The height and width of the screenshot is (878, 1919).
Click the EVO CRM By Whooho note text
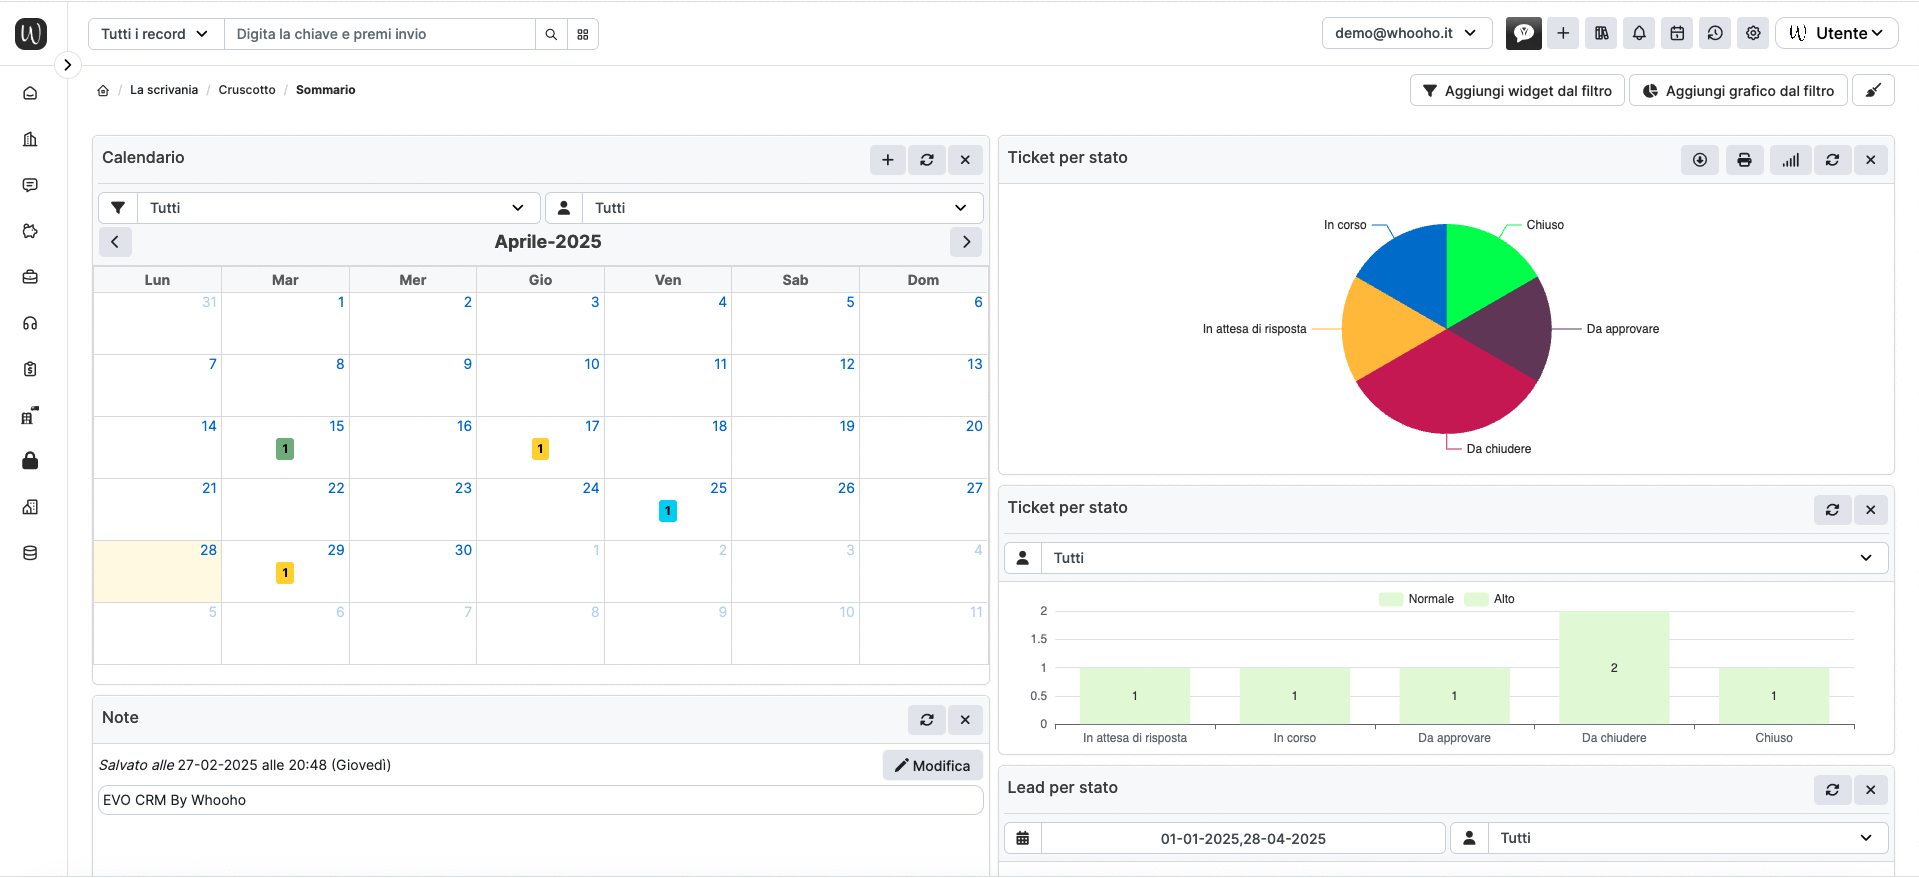[x=174, y=800]
